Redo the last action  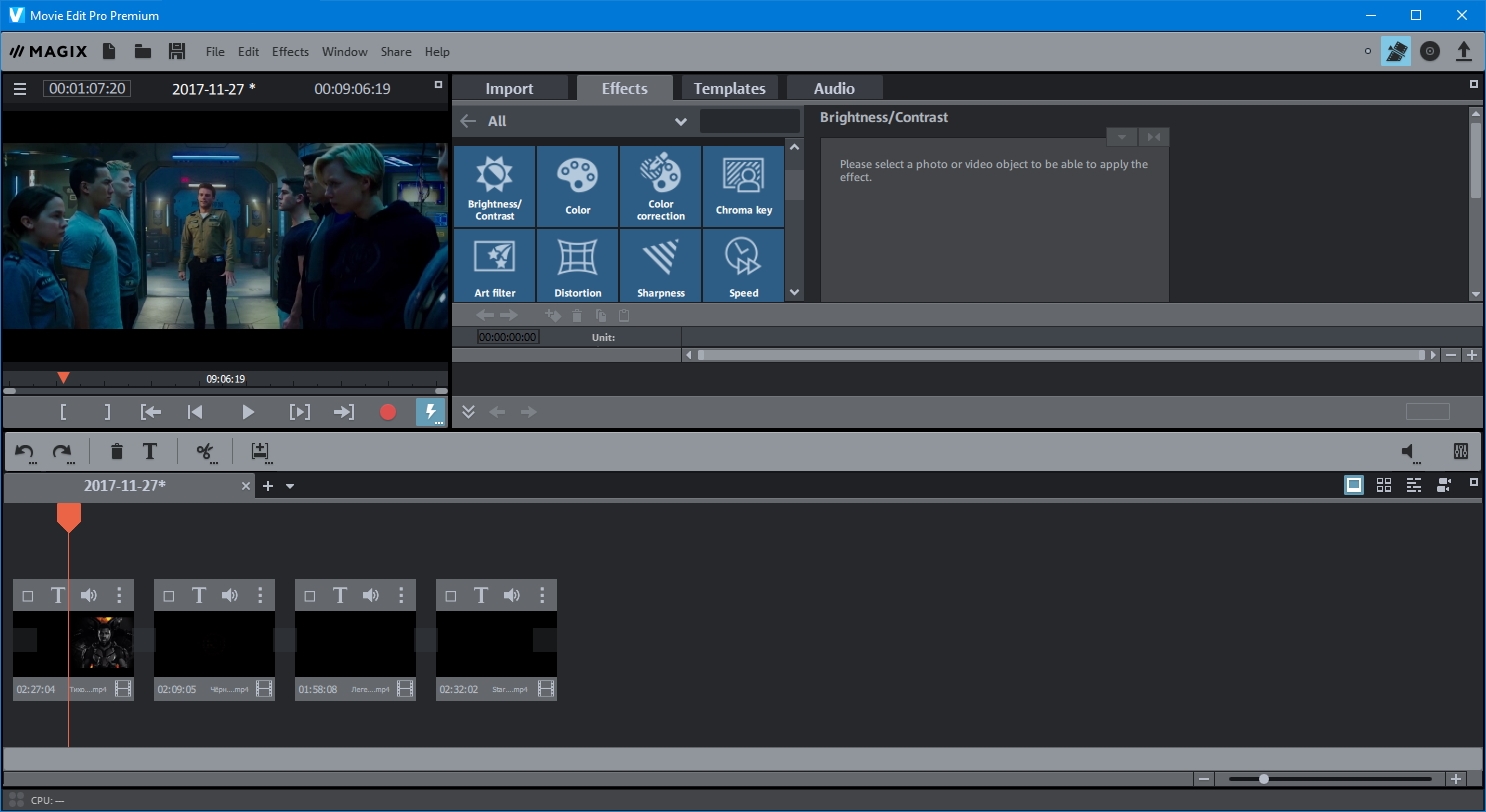pos(62,452)
